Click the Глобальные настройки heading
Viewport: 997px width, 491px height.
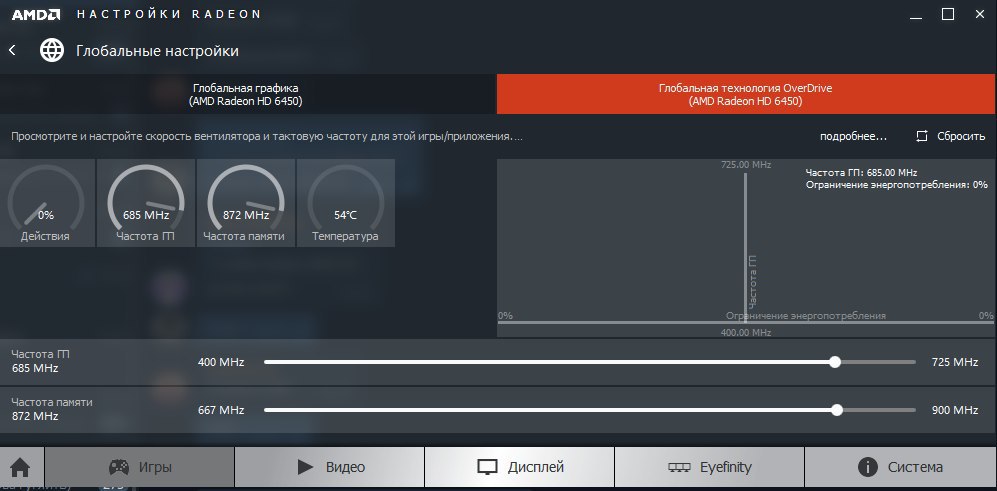158,51
